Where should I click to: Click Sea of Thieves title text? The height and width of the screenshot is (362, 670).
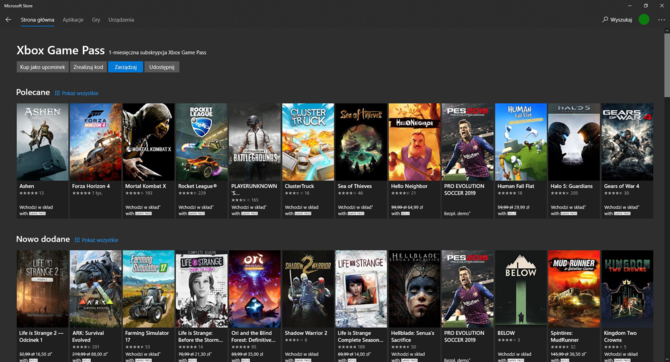355,186
